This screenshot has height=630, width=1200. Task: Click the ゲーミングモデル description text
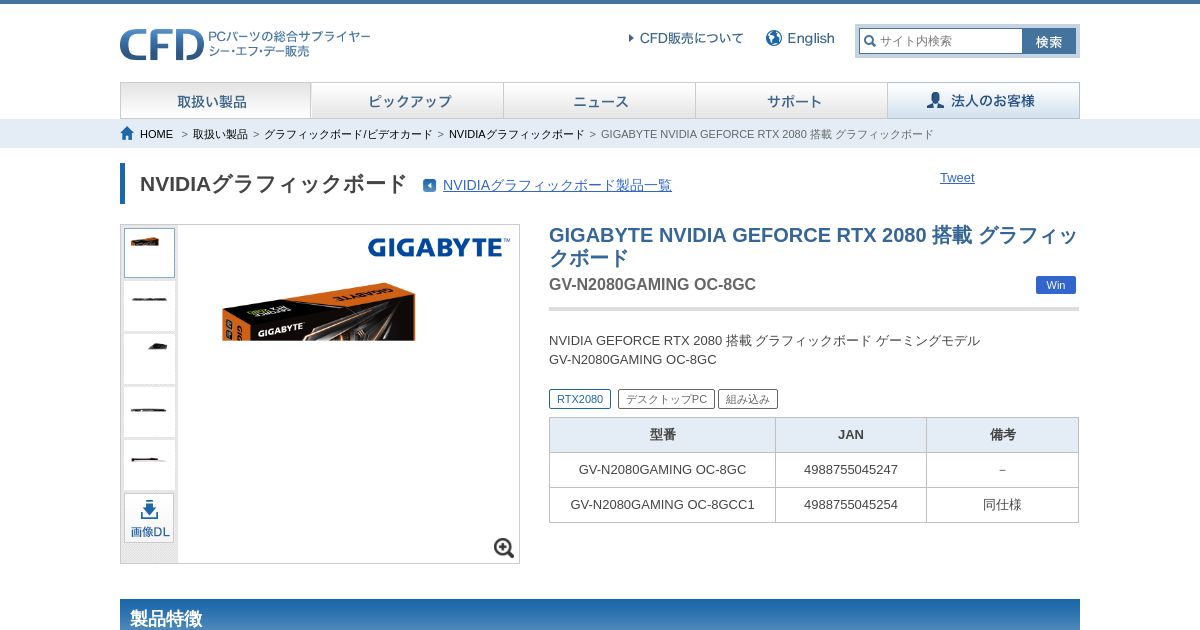pyautogui.click(x=928, y=341)
